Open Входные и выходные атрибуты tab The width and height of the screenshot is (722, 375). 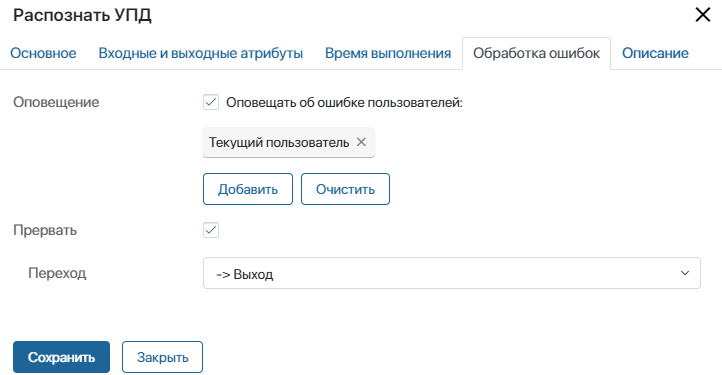[x=201, y=53]
